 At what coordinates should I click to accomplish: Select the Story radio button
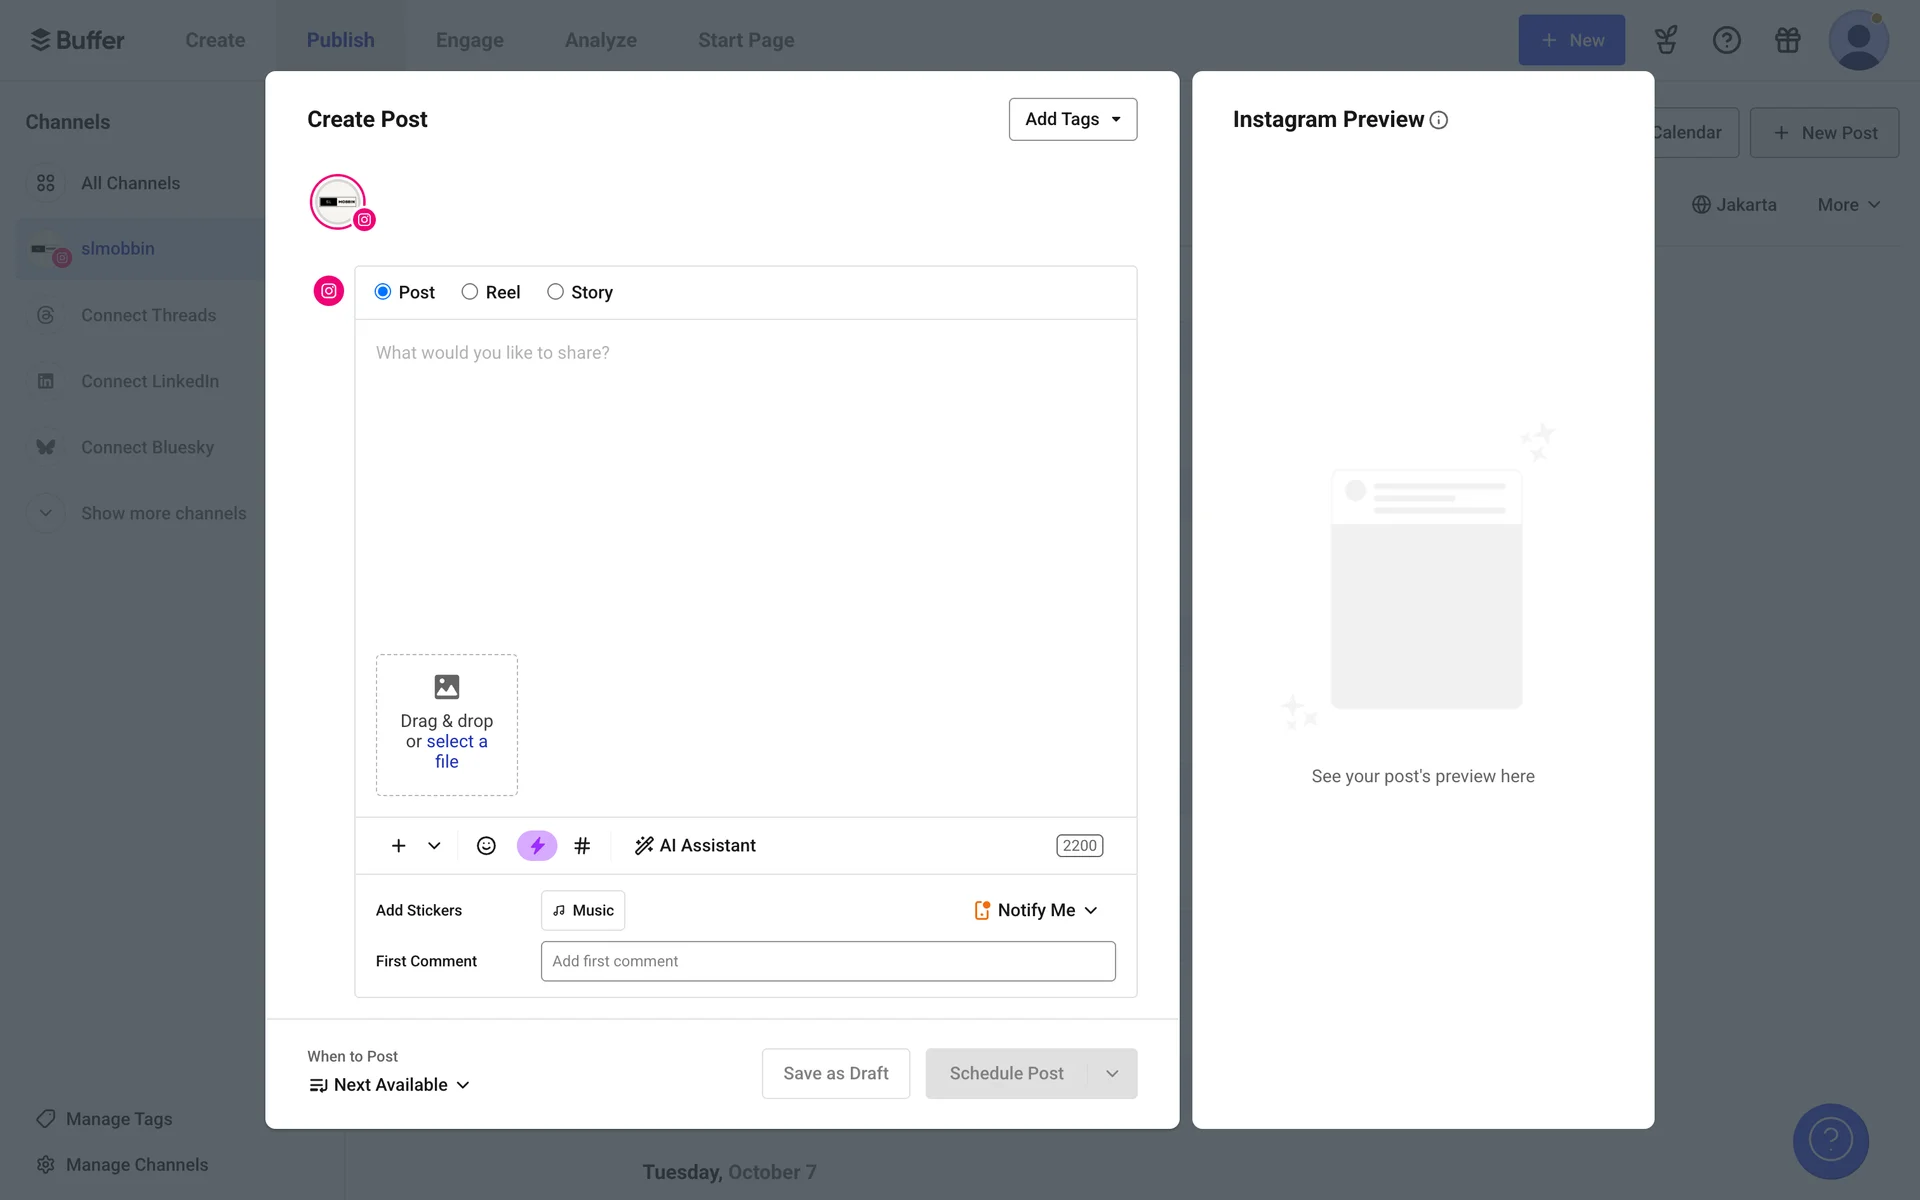(x=555, y=292)
